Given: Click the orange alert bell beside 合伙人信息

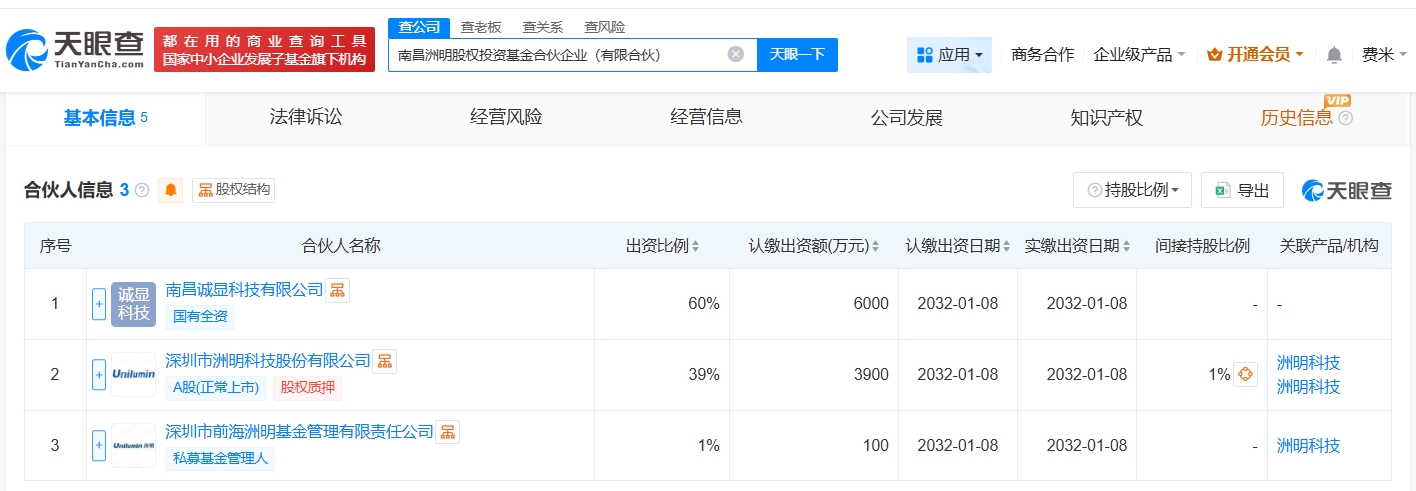Looking at the screenshot, I should tap(171, 190).
